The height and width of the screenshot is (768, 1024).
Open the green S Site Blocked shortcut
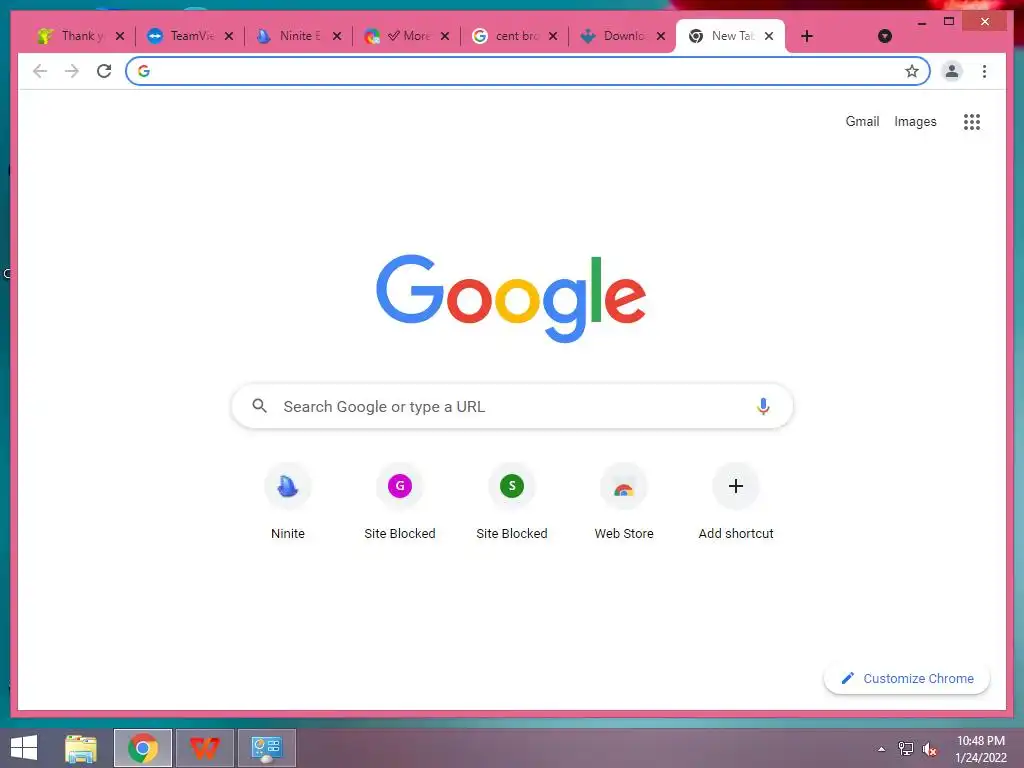click(x=512, y=502)
